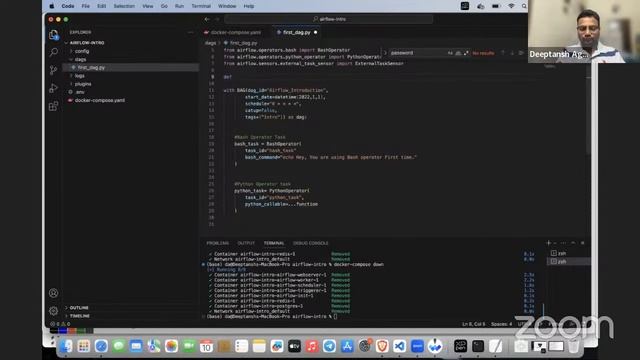The width and height of the screenshot is (640, 360).
Task: Open the Source Control view
Action: click(x=53, y=70)
